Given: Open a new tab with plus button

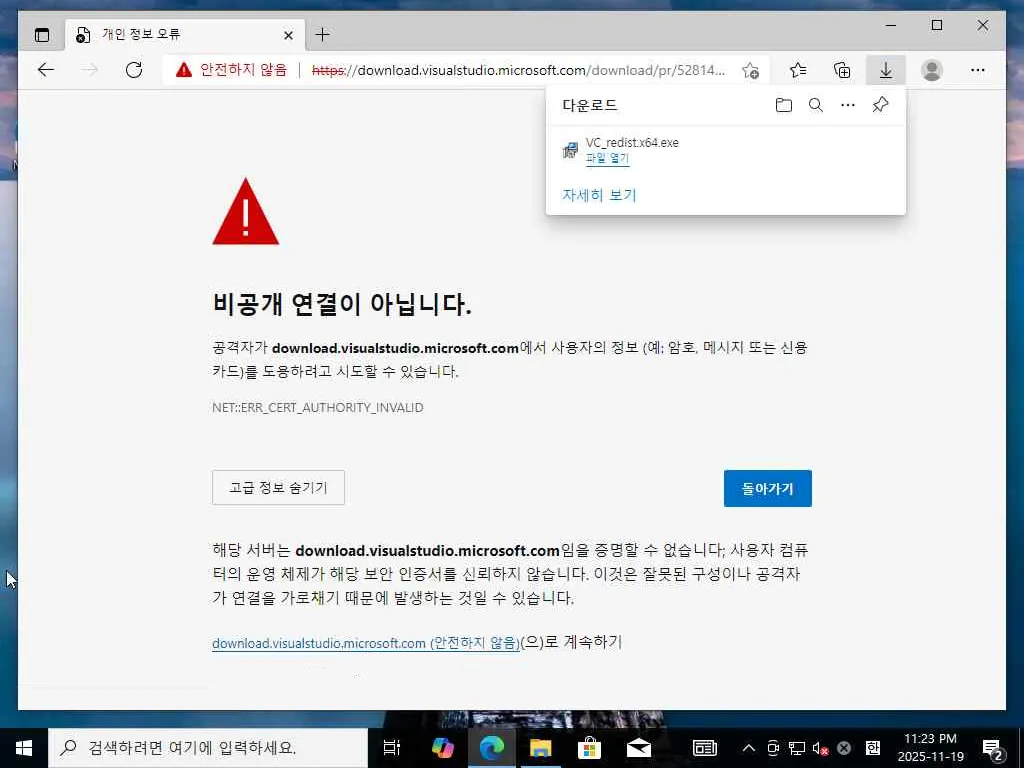Looking at the screenshot, I should tap(323, 35).
